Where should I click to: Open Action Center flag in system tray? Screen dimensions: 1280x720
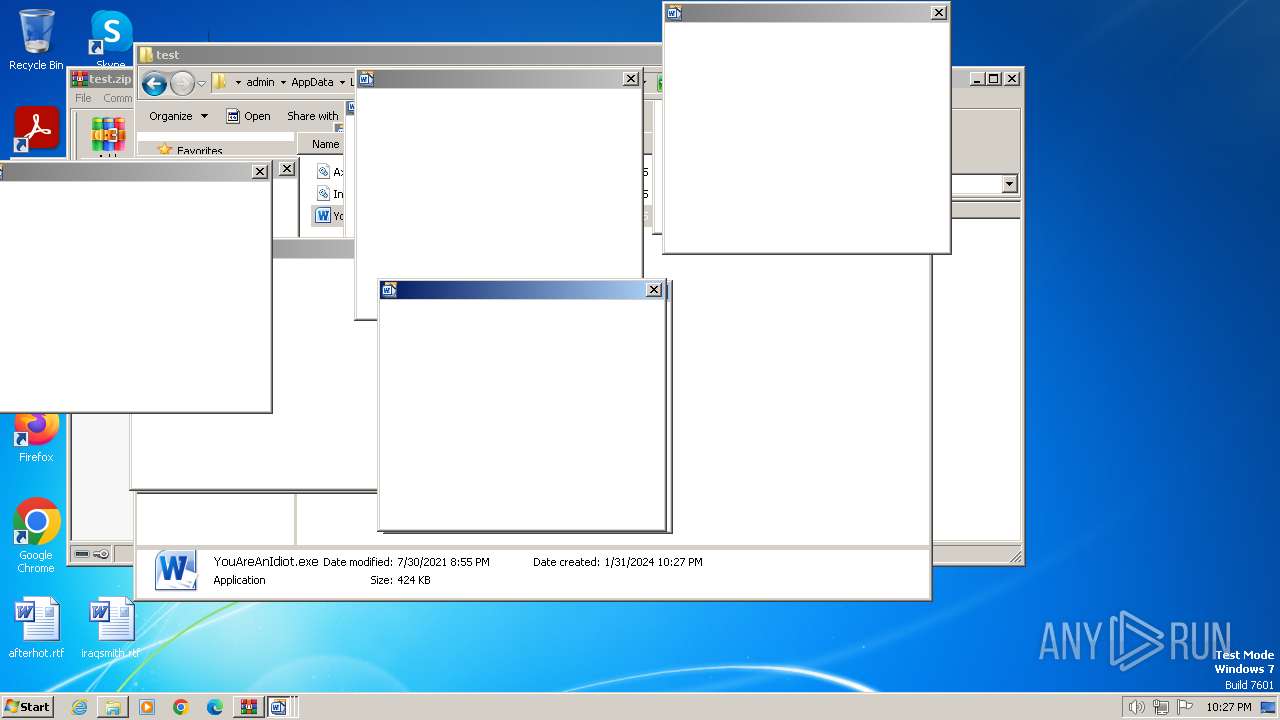coord(1184,707)
